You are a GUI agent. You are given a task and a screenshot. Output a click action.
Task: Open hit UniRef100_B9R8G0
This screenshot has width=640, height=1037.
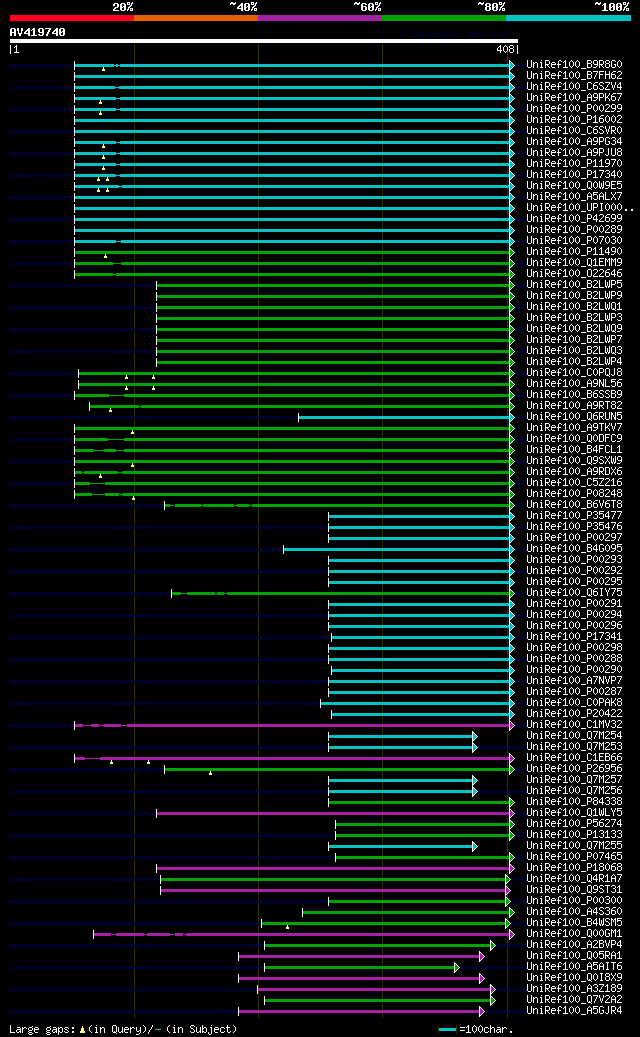pyautogui.click(x=574, y=65)
